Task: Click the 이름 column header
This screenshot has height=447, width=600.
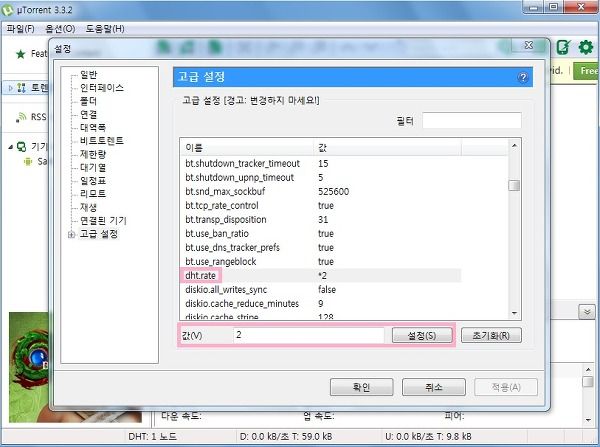Action: (246, 147)
